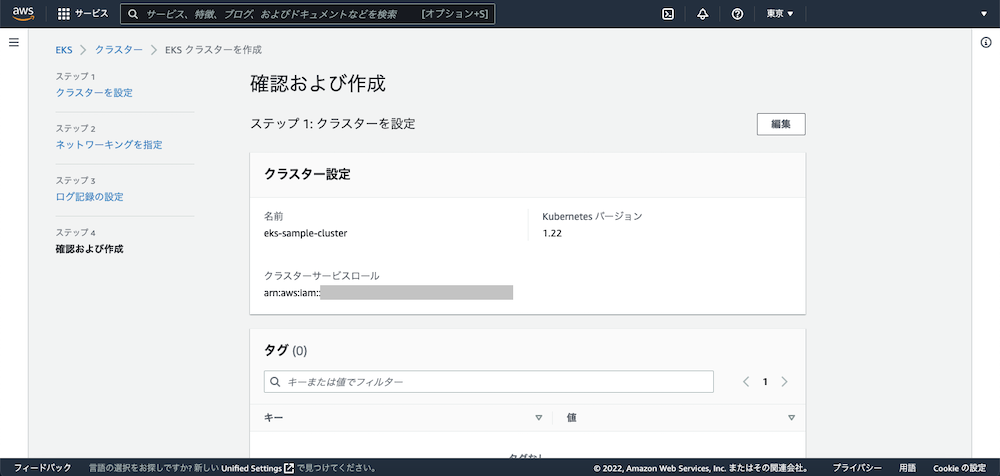This screenshot has width=1000, height=476.
Task: Toggle the hamburger side navigation menu
Action: click(x=14, y=42)
